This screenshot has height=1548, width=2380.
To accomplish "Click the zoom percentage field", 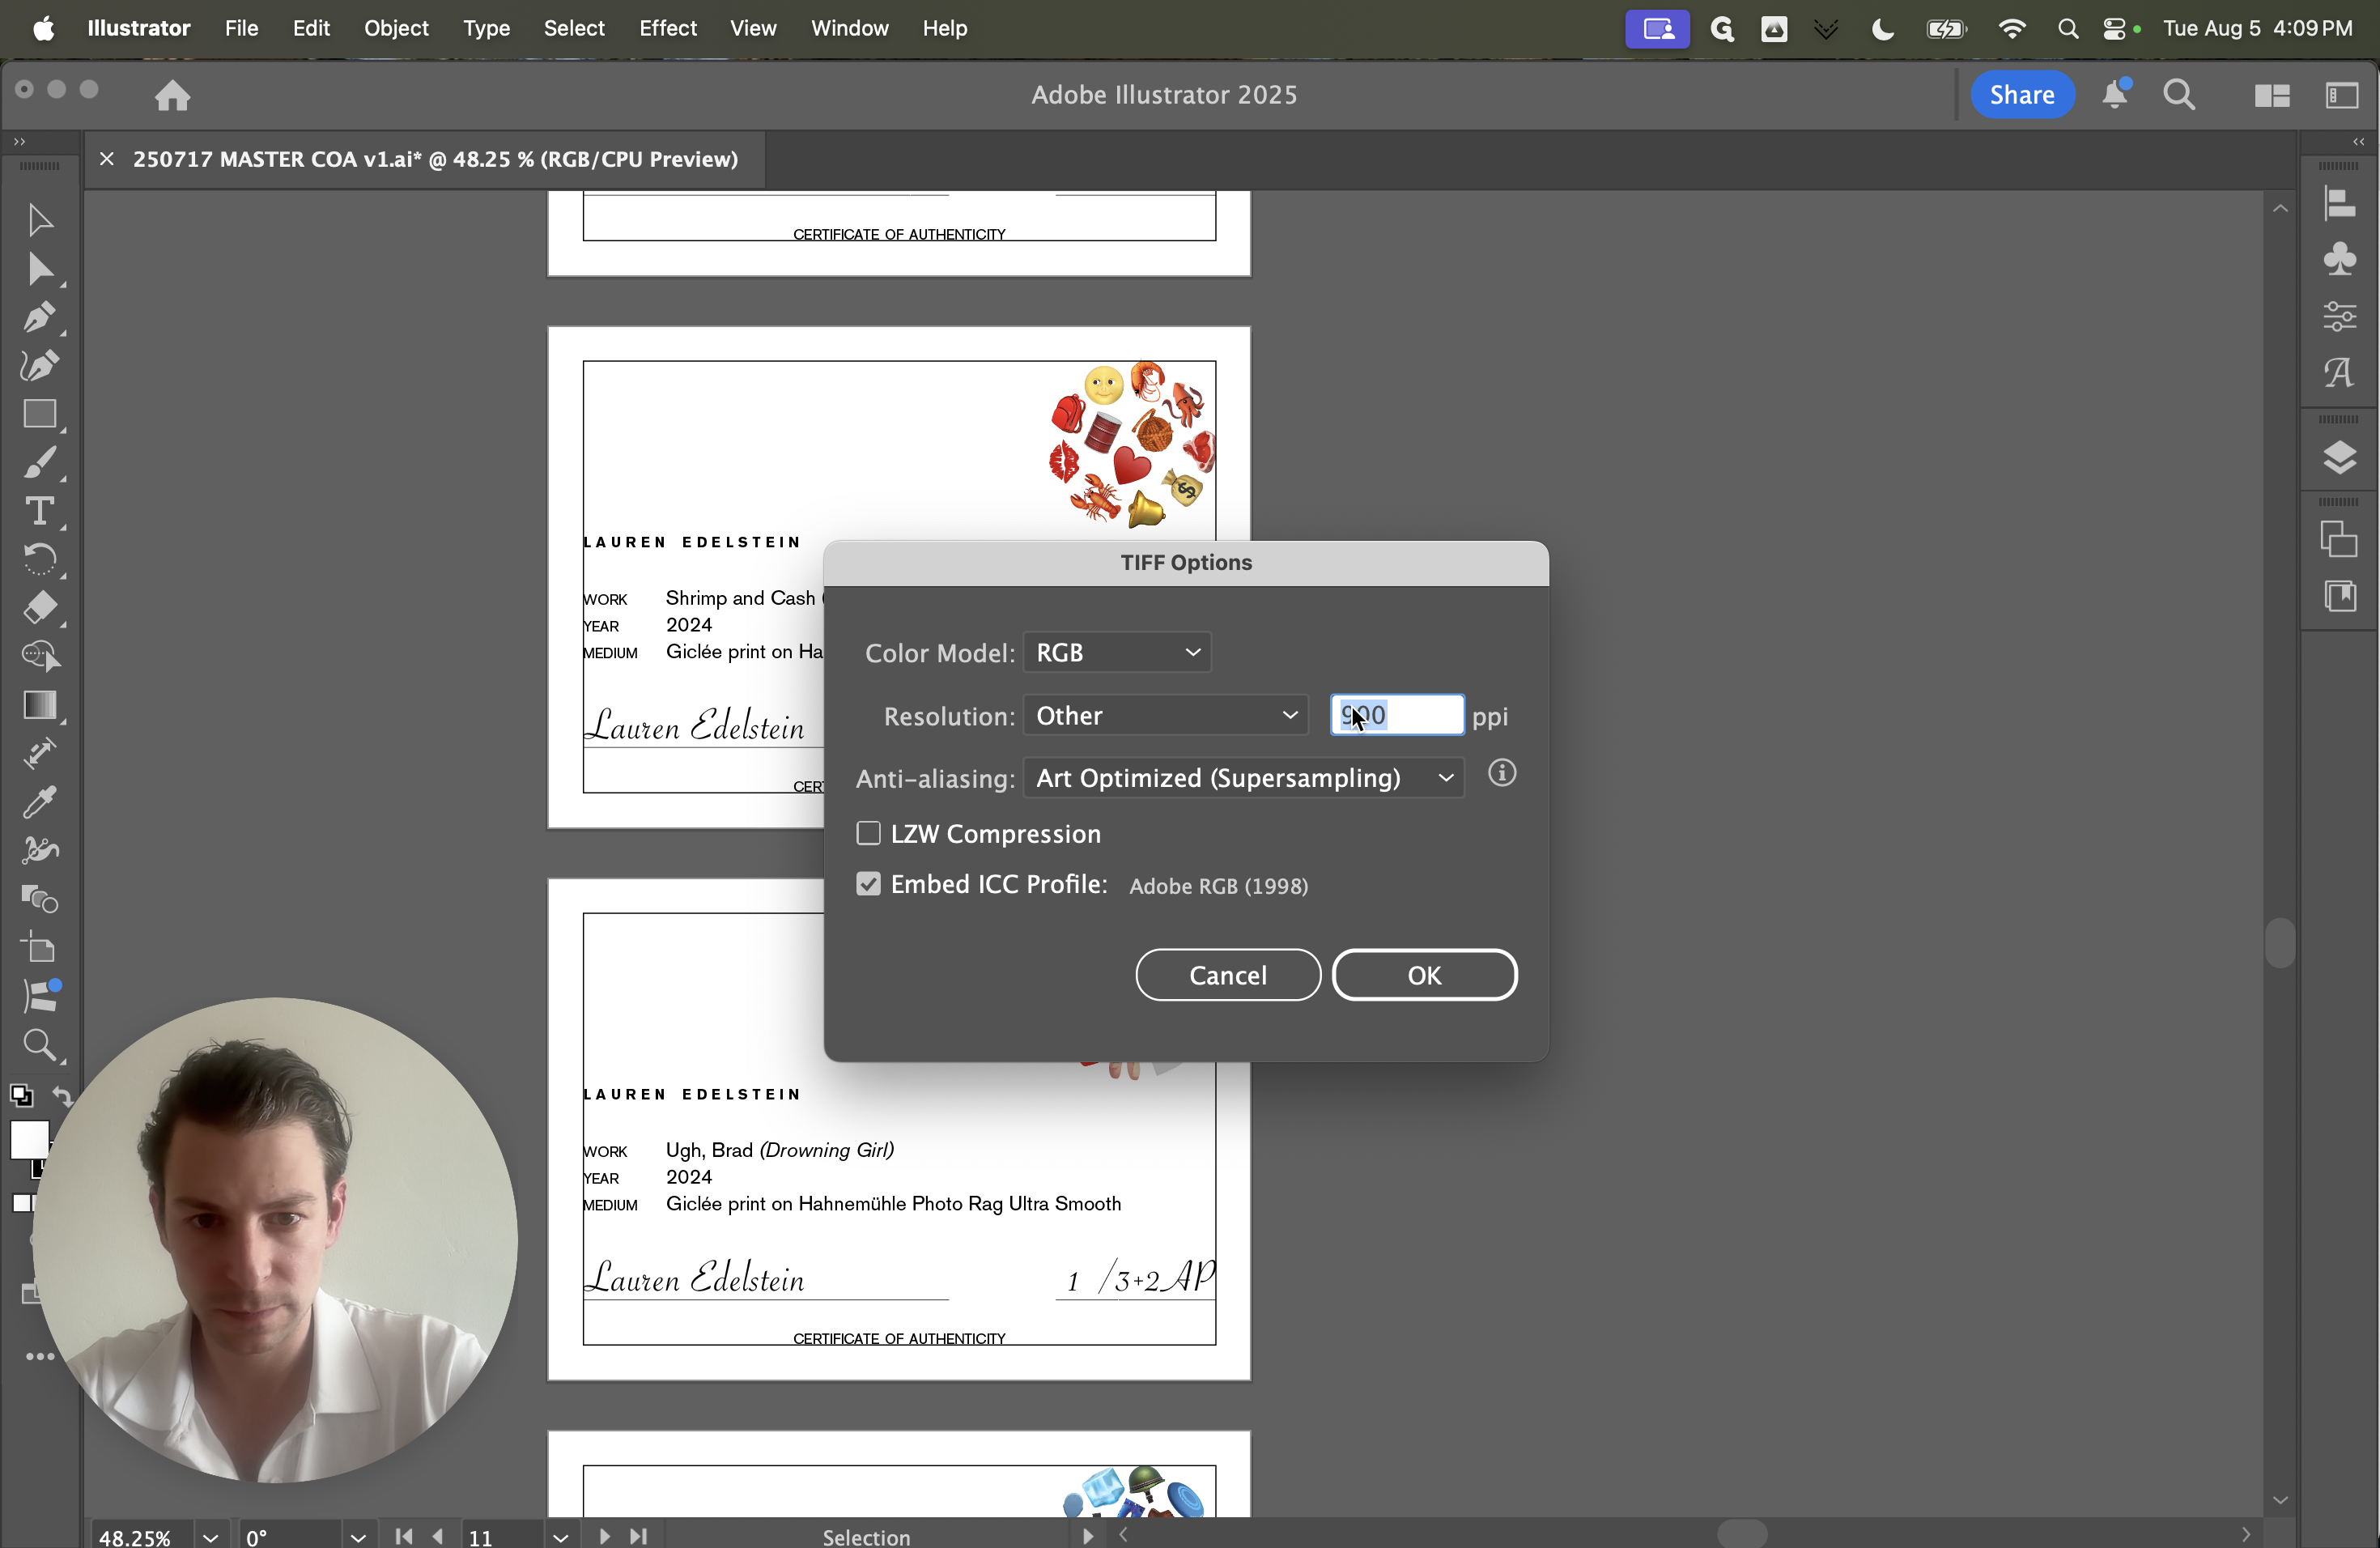I will [140, 1537].
